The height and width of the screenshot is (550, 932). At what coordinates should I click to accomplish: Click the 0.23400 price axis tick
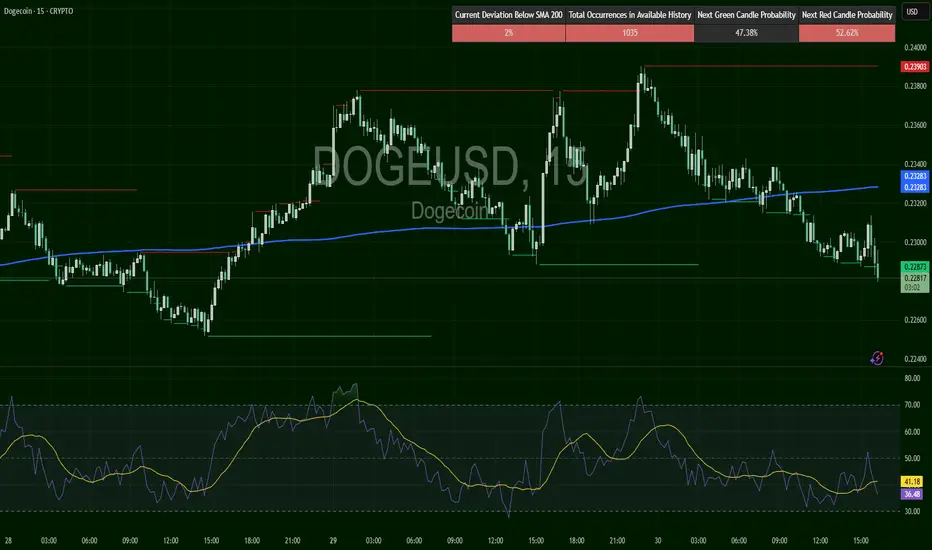coord(915,164)
